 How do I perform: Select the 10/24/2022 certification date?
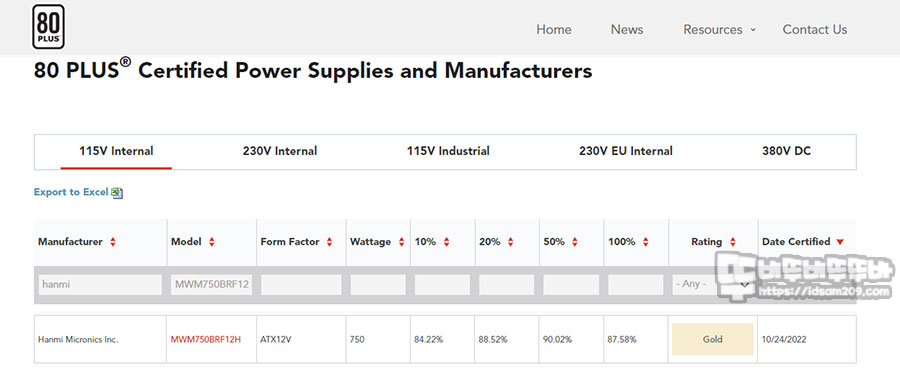(784, 340)
